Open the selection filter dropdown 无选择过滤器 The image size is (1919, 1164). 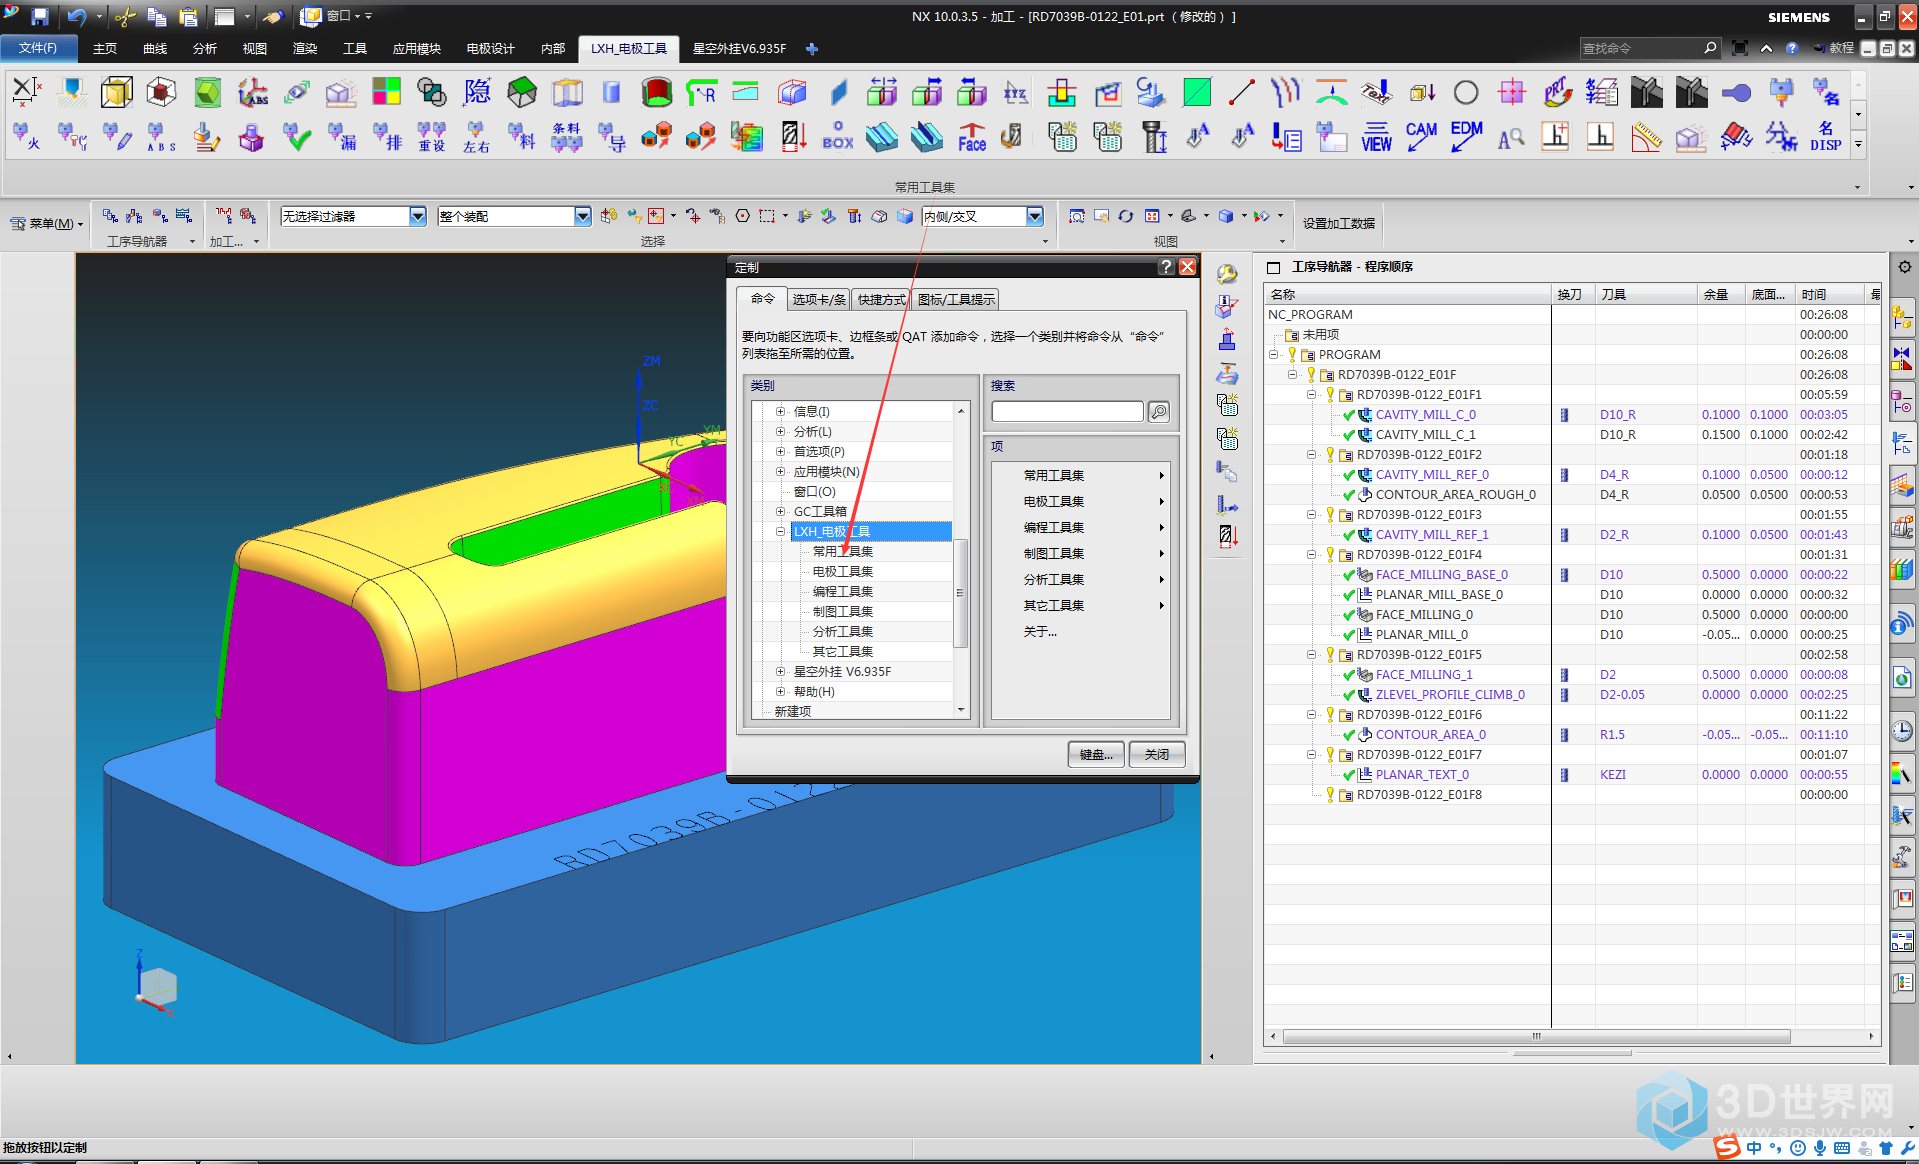point(418,216)
